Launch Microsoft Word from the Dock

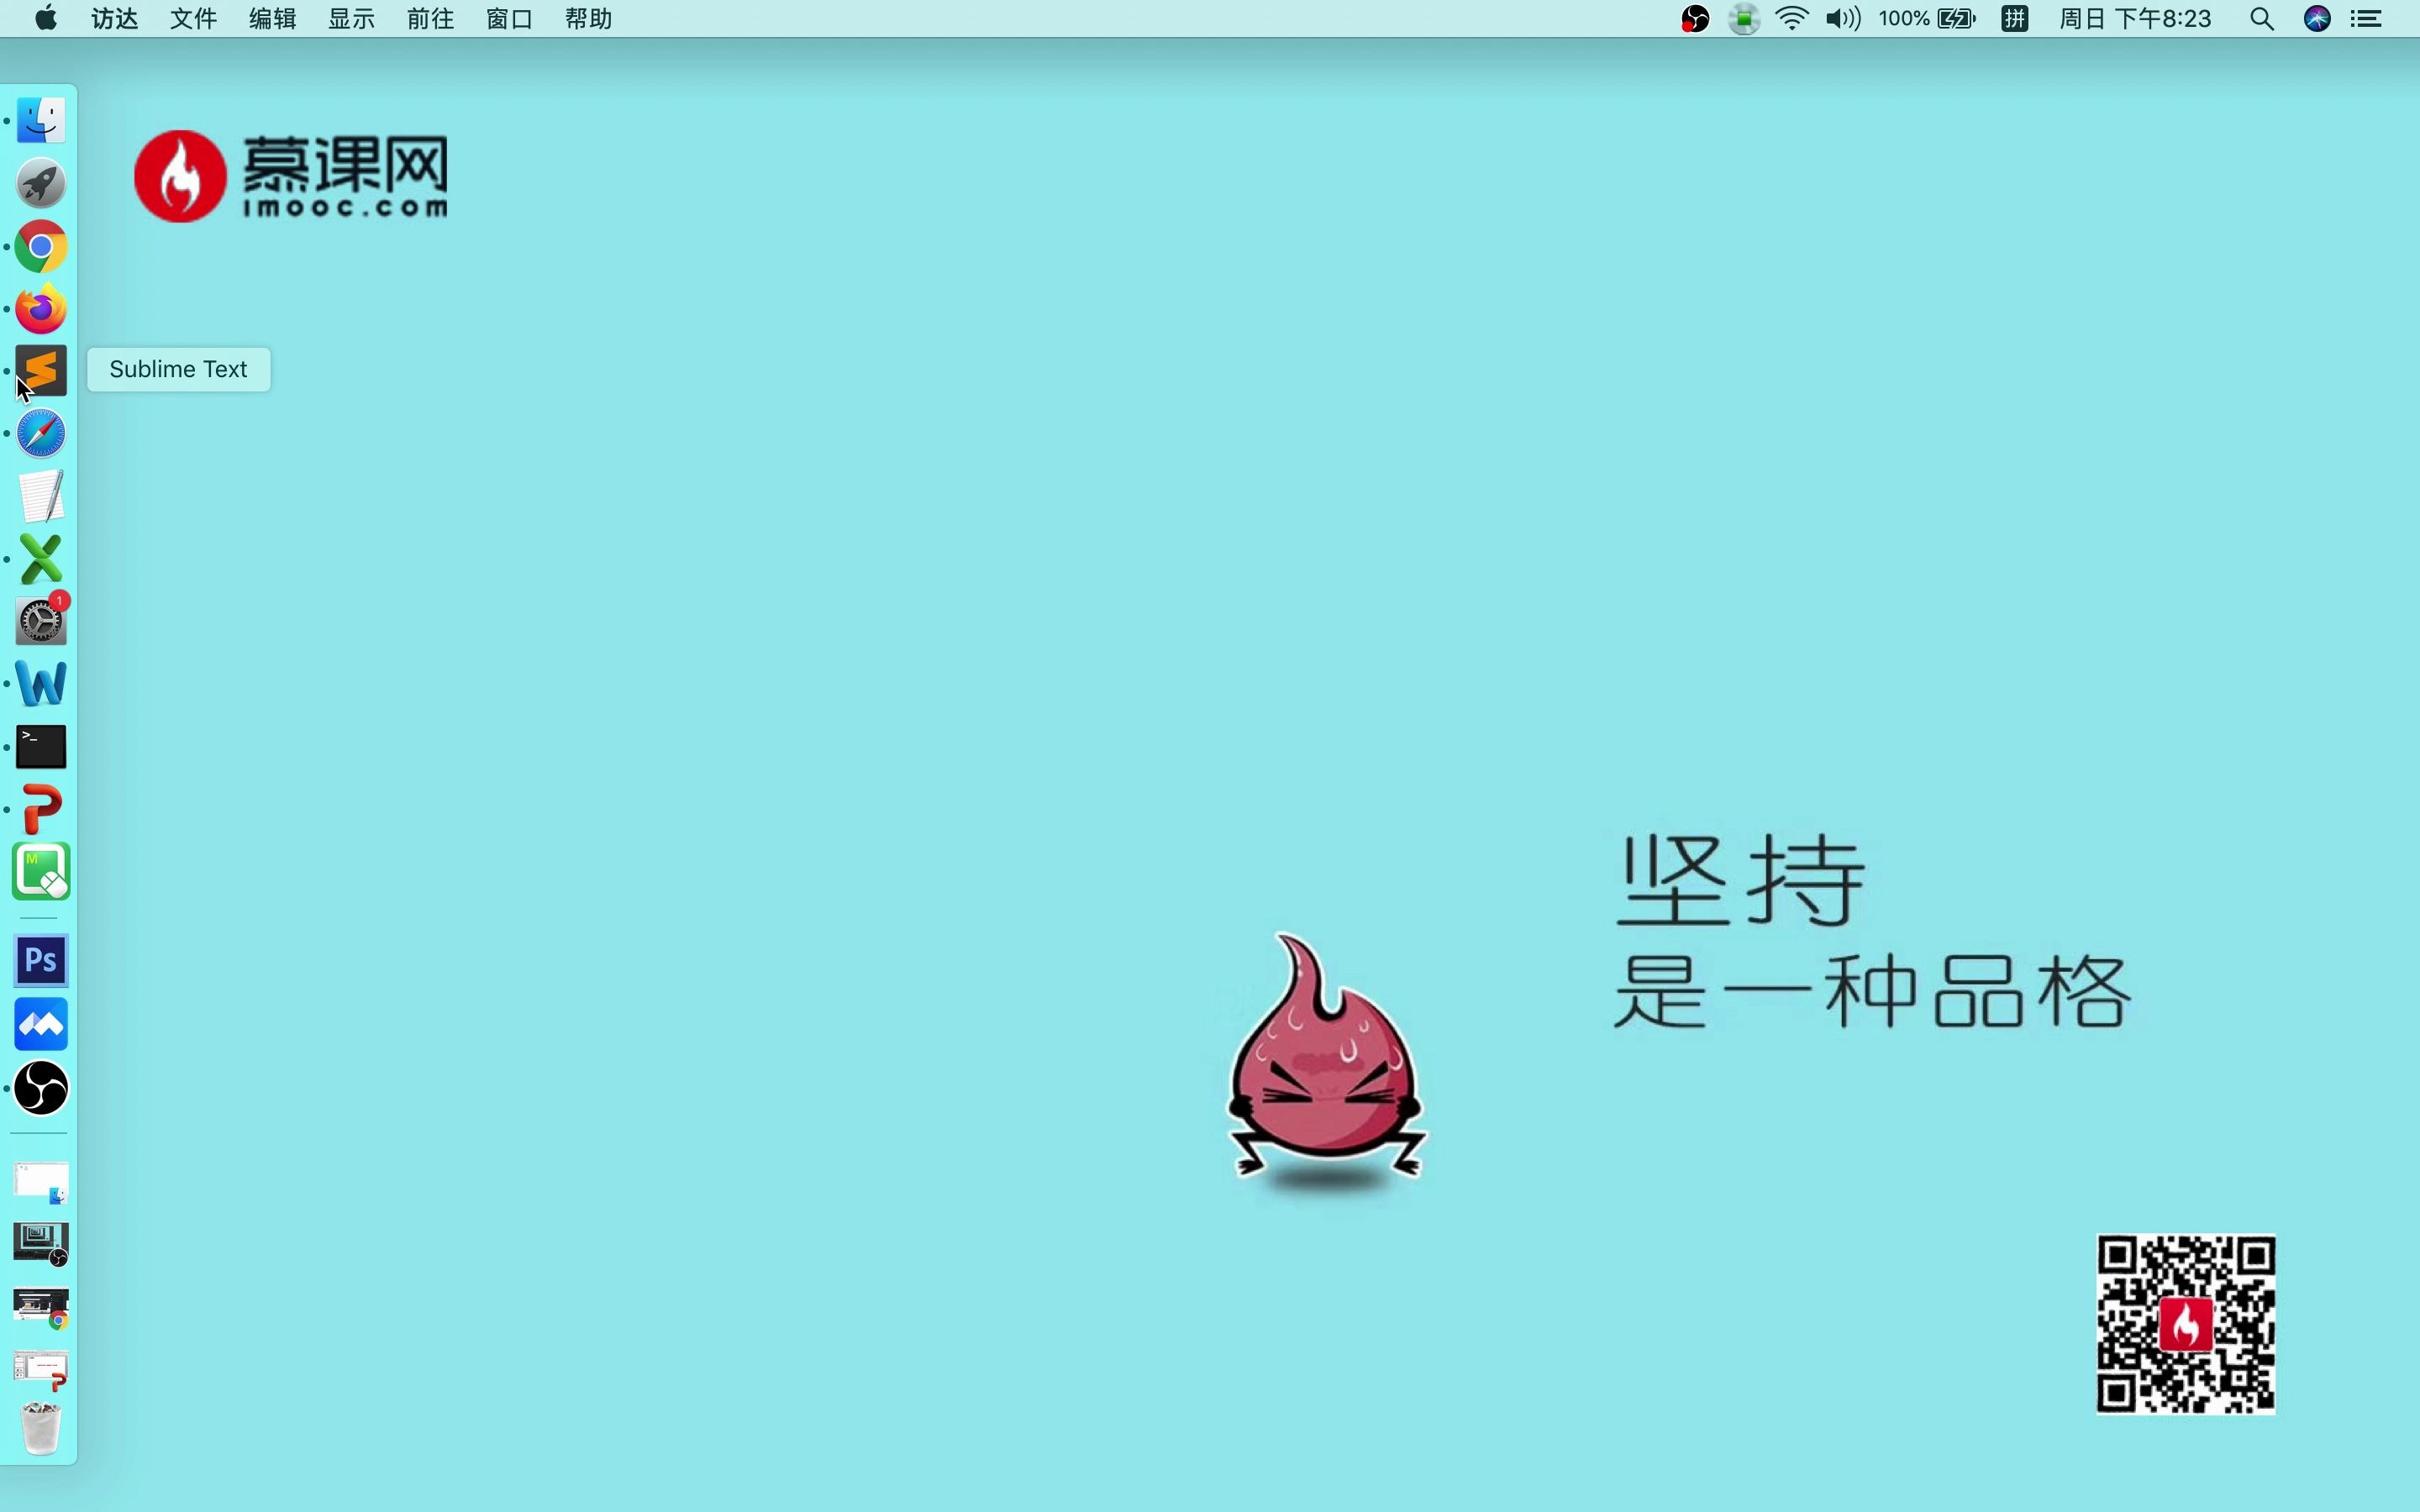coord(40,684)
